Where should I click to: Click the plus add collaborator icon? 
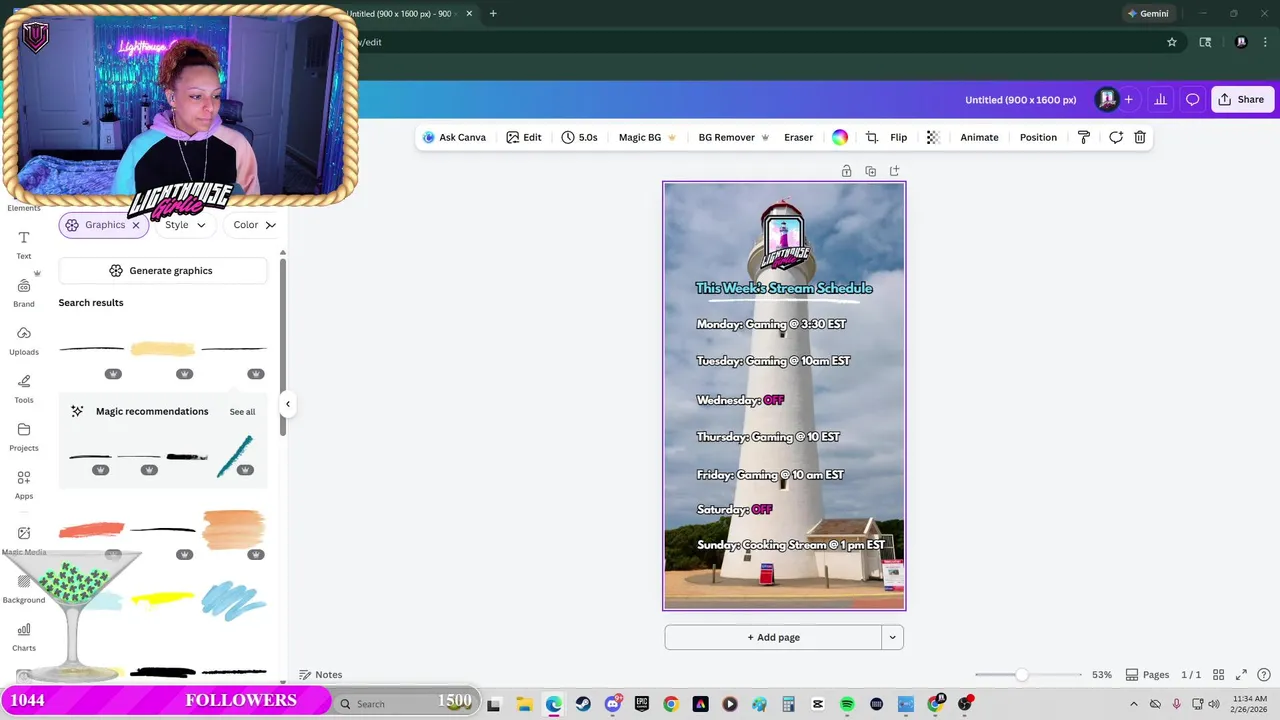pos(1128,99)
